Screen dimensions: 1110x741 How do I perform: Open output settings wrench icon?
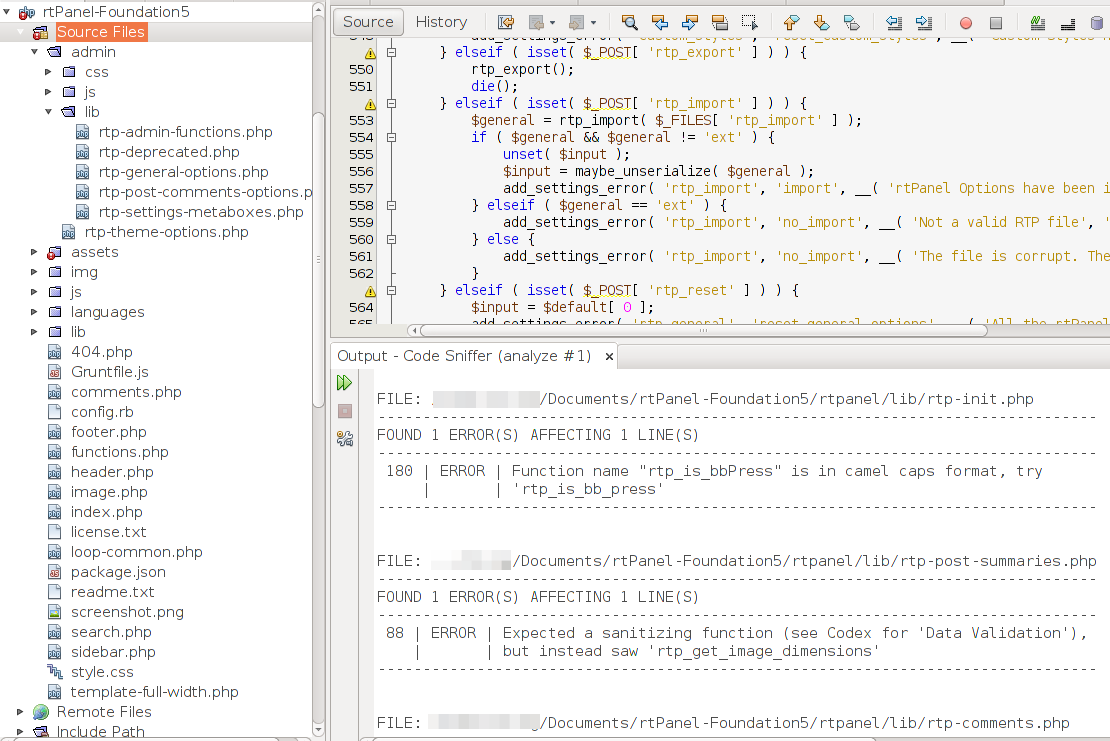[x=345, y=439]
